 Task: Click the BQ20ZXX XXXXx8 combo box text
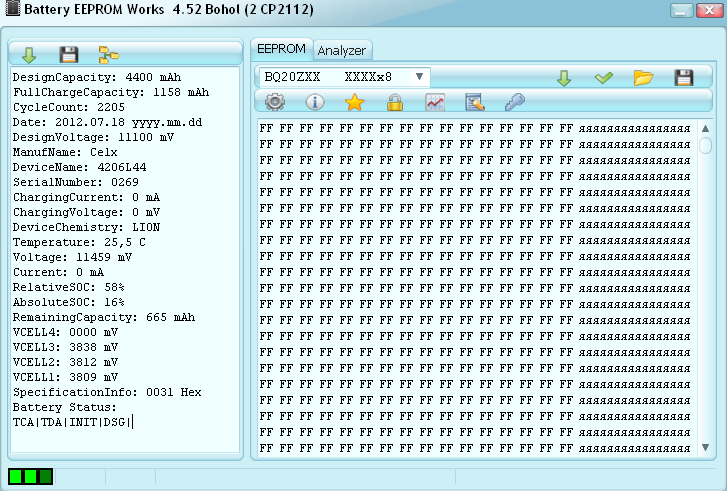(328, 77)
